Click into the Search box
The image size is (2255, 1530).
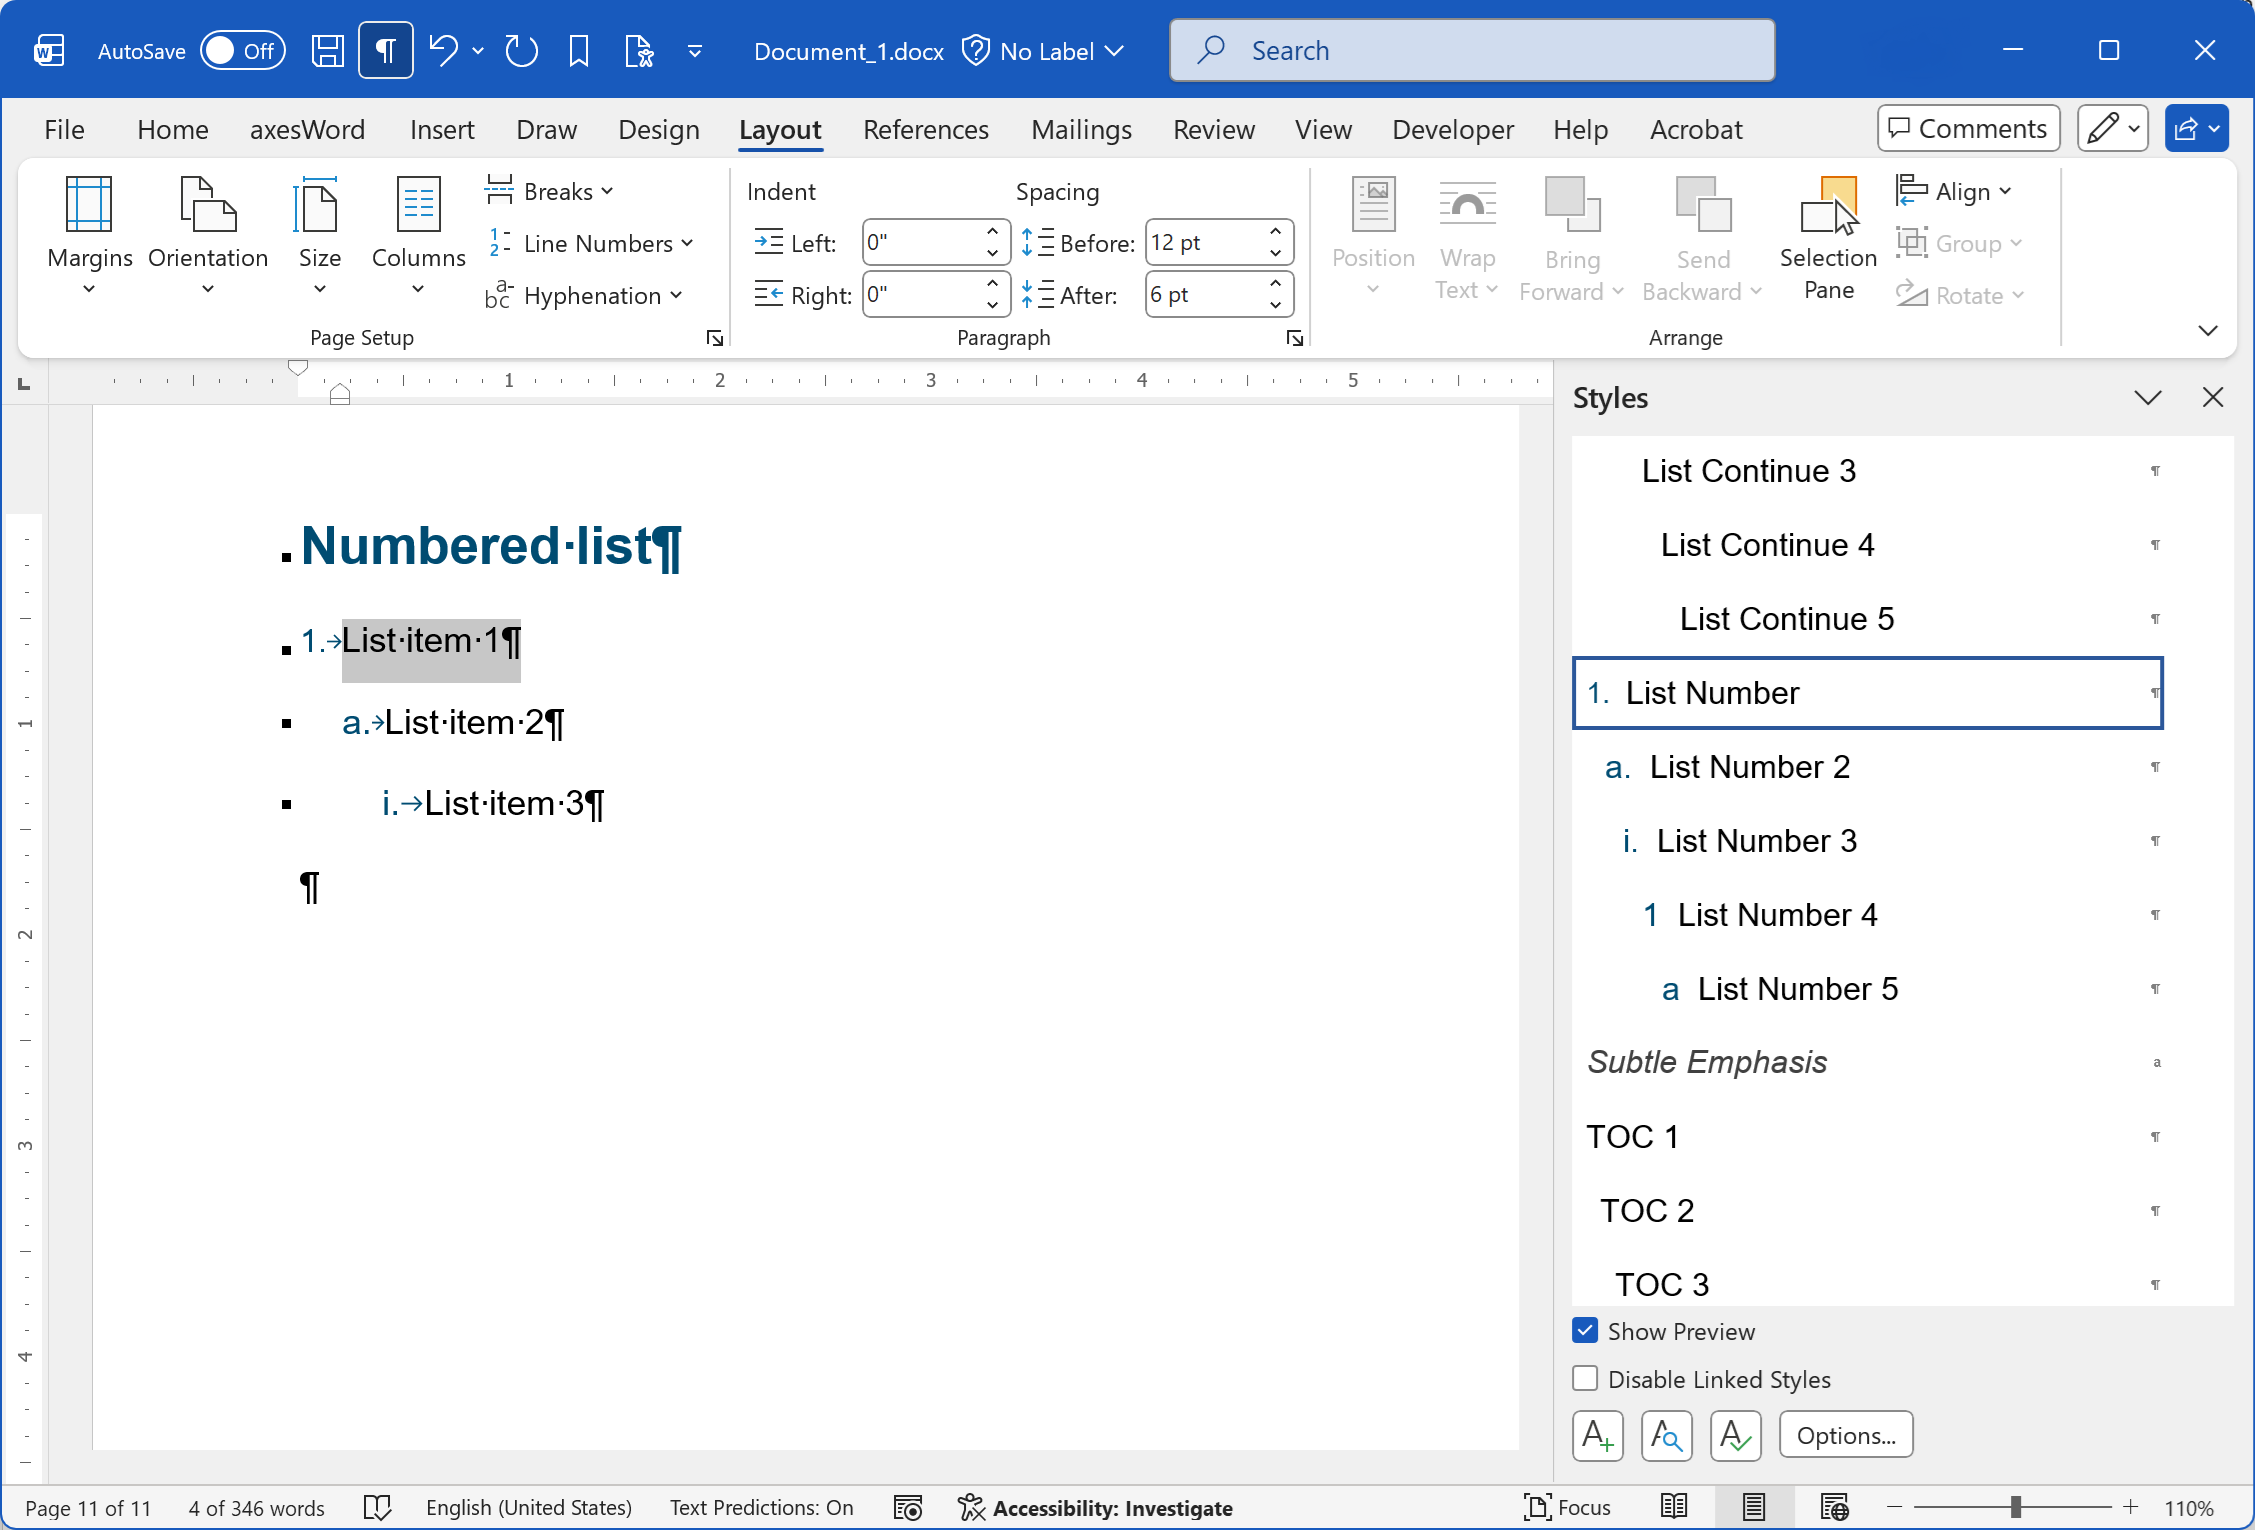1472,51
